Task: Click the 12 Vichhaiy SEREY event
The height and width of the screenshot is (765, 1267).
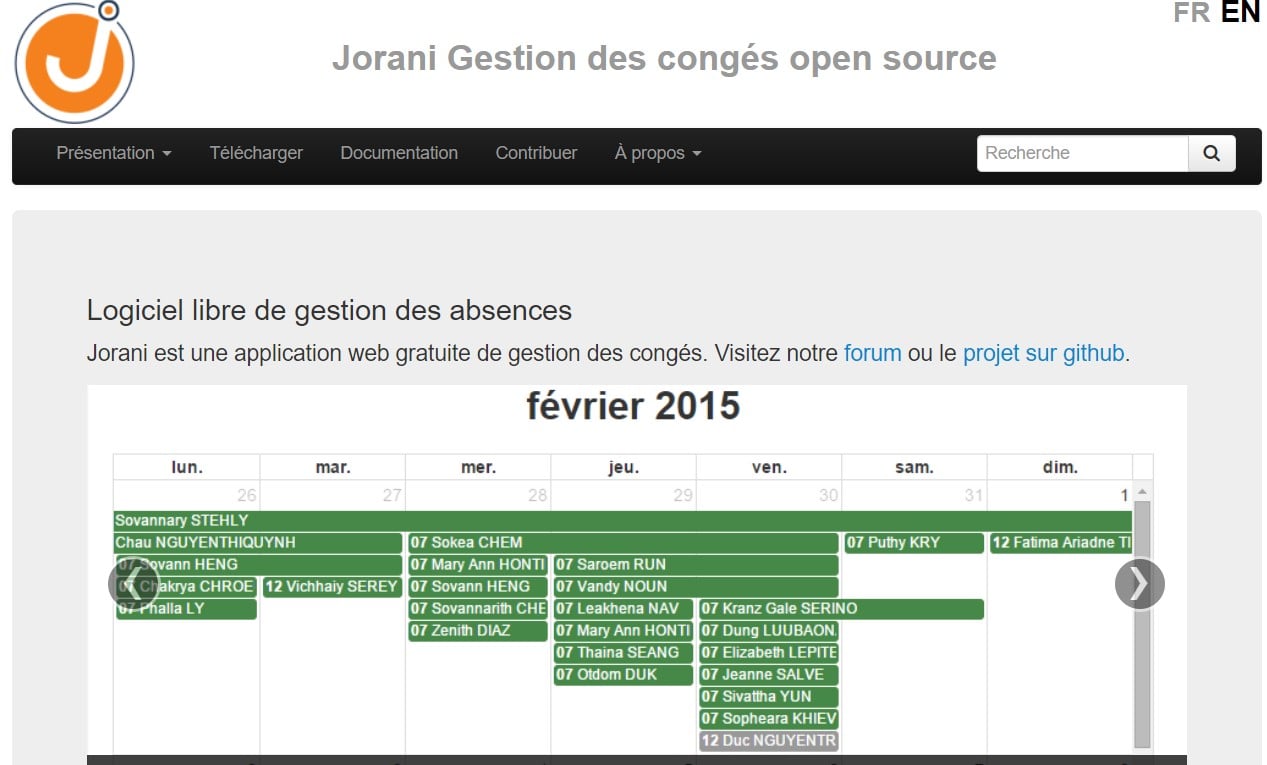Action: pos(332,587)
